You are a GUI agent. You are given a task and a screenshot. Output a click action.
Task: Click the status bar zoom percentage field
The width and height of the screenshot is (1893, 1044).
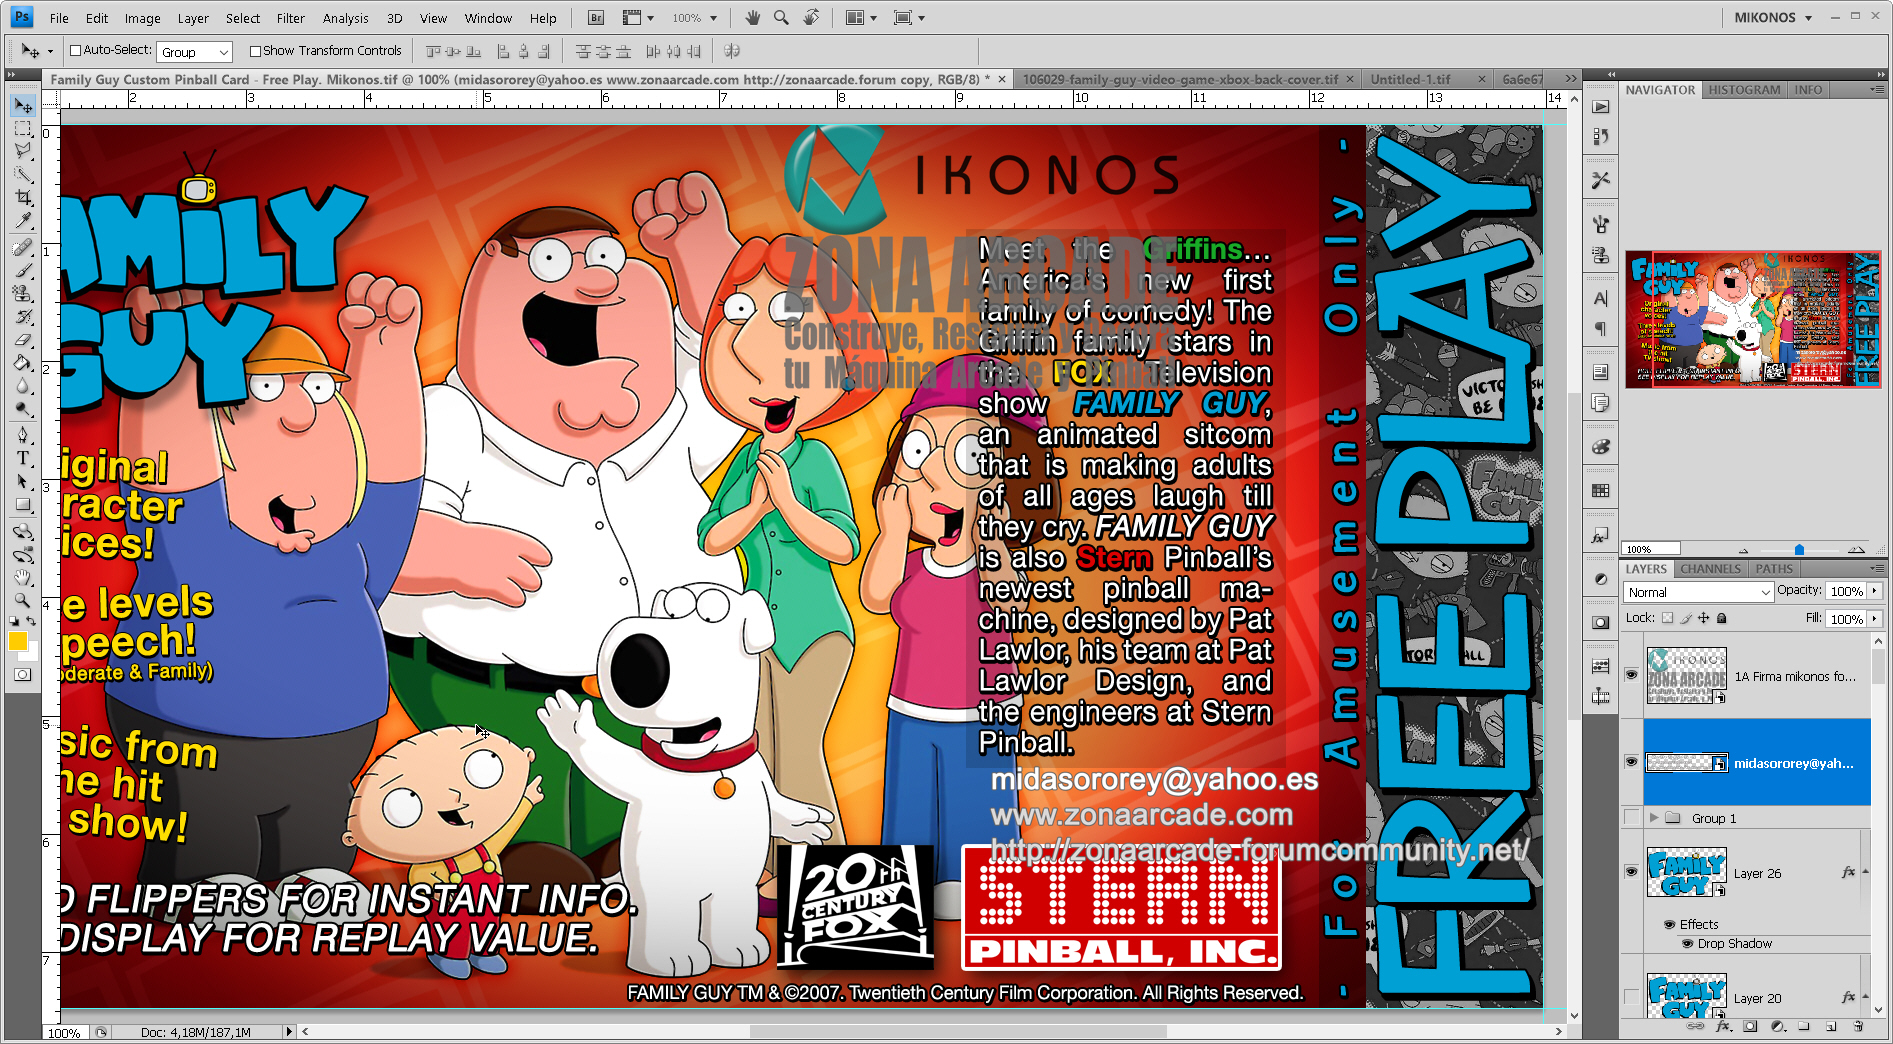(64, 1032)
